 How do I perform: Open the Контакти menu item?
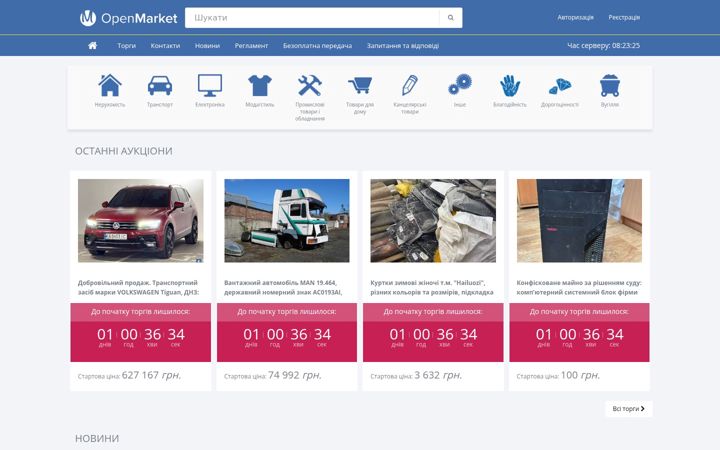165,45
